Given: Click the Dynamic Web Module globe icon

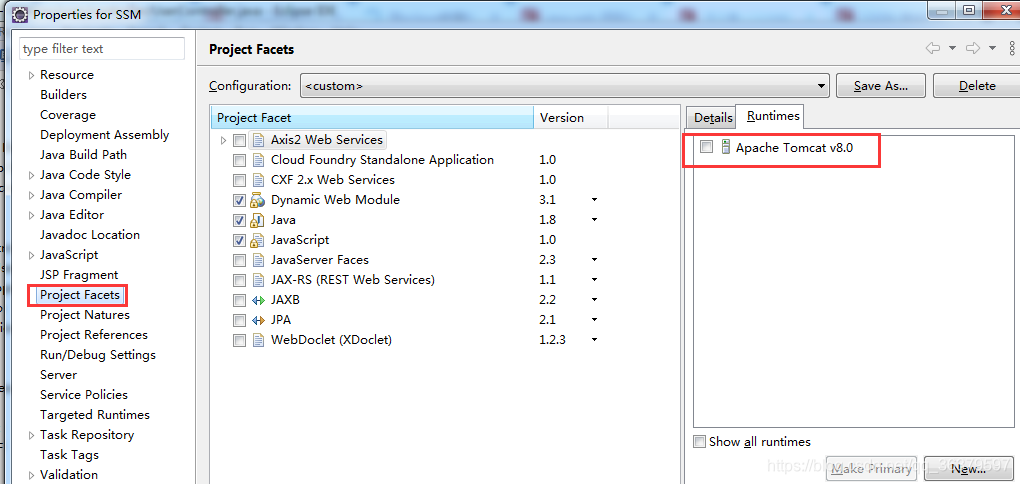Looking at the screenshot, I should (x=258, y=200).
